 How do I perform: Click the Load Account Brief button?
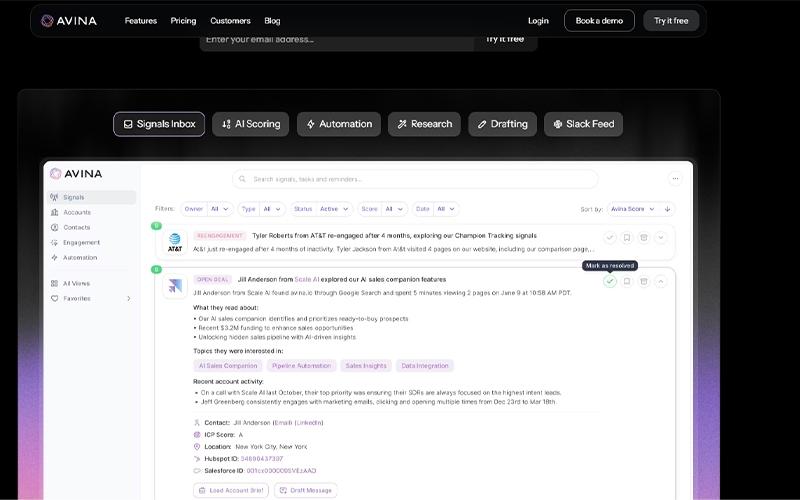click(x=231, y=490)
